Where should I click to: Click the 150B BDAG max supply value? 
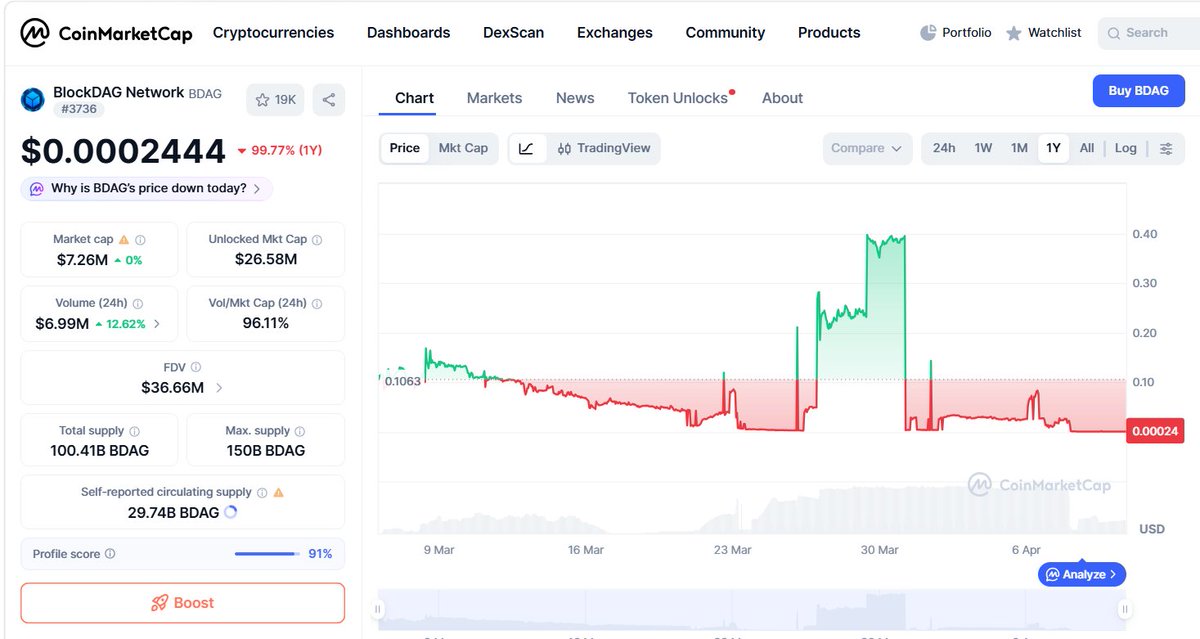click(x=265, y=451)
